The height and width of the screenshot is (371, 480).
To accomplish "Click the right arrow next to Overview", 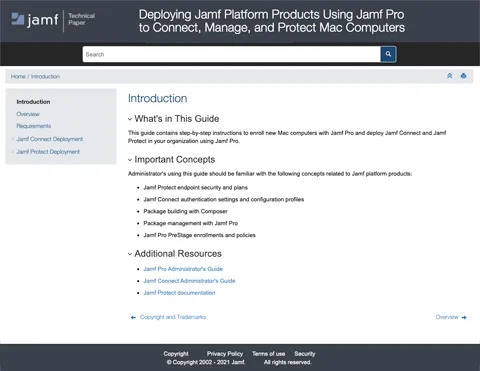I will 464,317.
